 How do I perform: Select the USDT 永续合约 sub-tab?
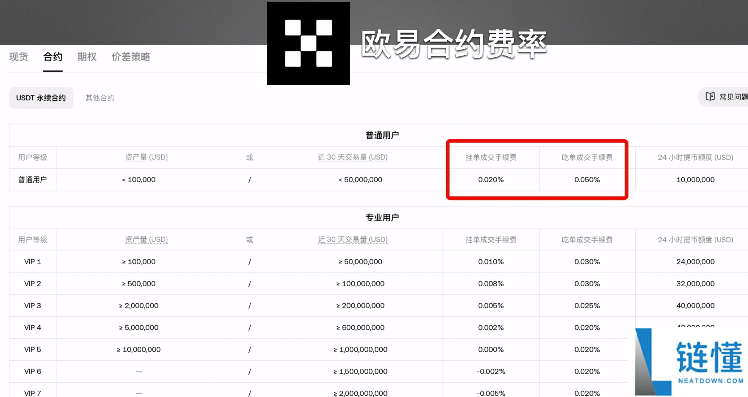click(41, 98)
